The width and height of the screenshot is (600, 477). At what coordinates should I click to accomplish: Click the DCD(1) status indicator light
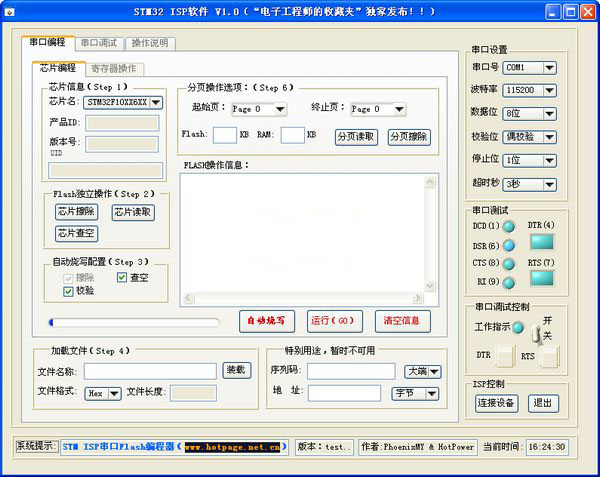(x=510, y=226)
